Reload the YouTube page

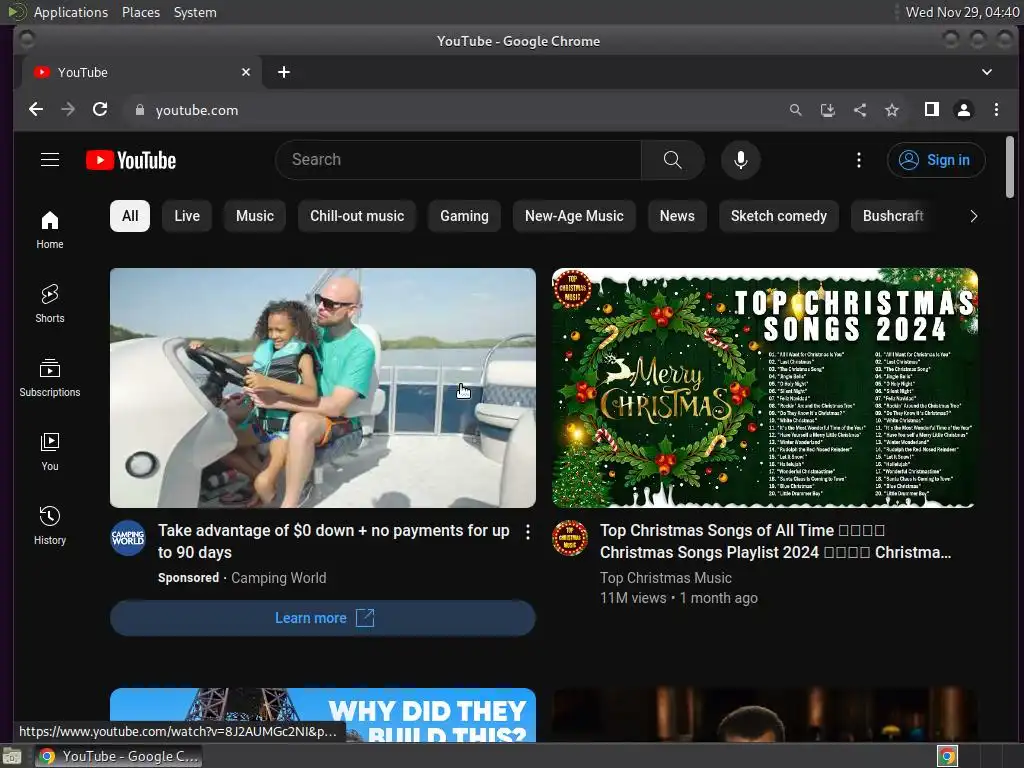[100, 110]
